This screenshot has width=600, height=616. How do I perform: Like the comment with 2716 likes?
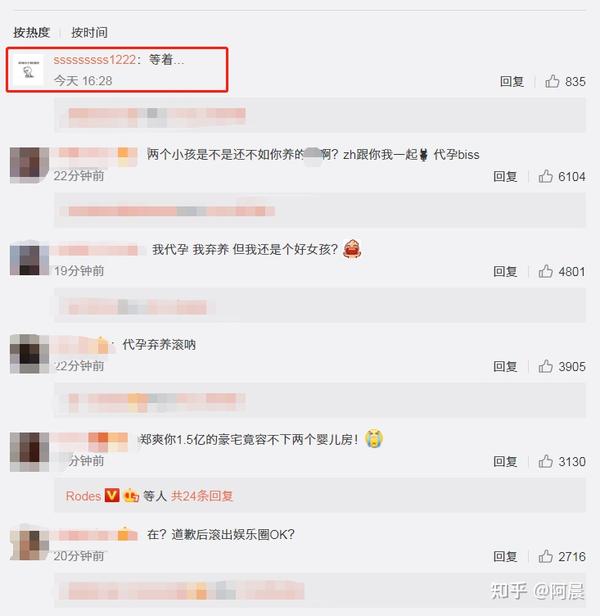pyautogui.click(x=545, y=557)
